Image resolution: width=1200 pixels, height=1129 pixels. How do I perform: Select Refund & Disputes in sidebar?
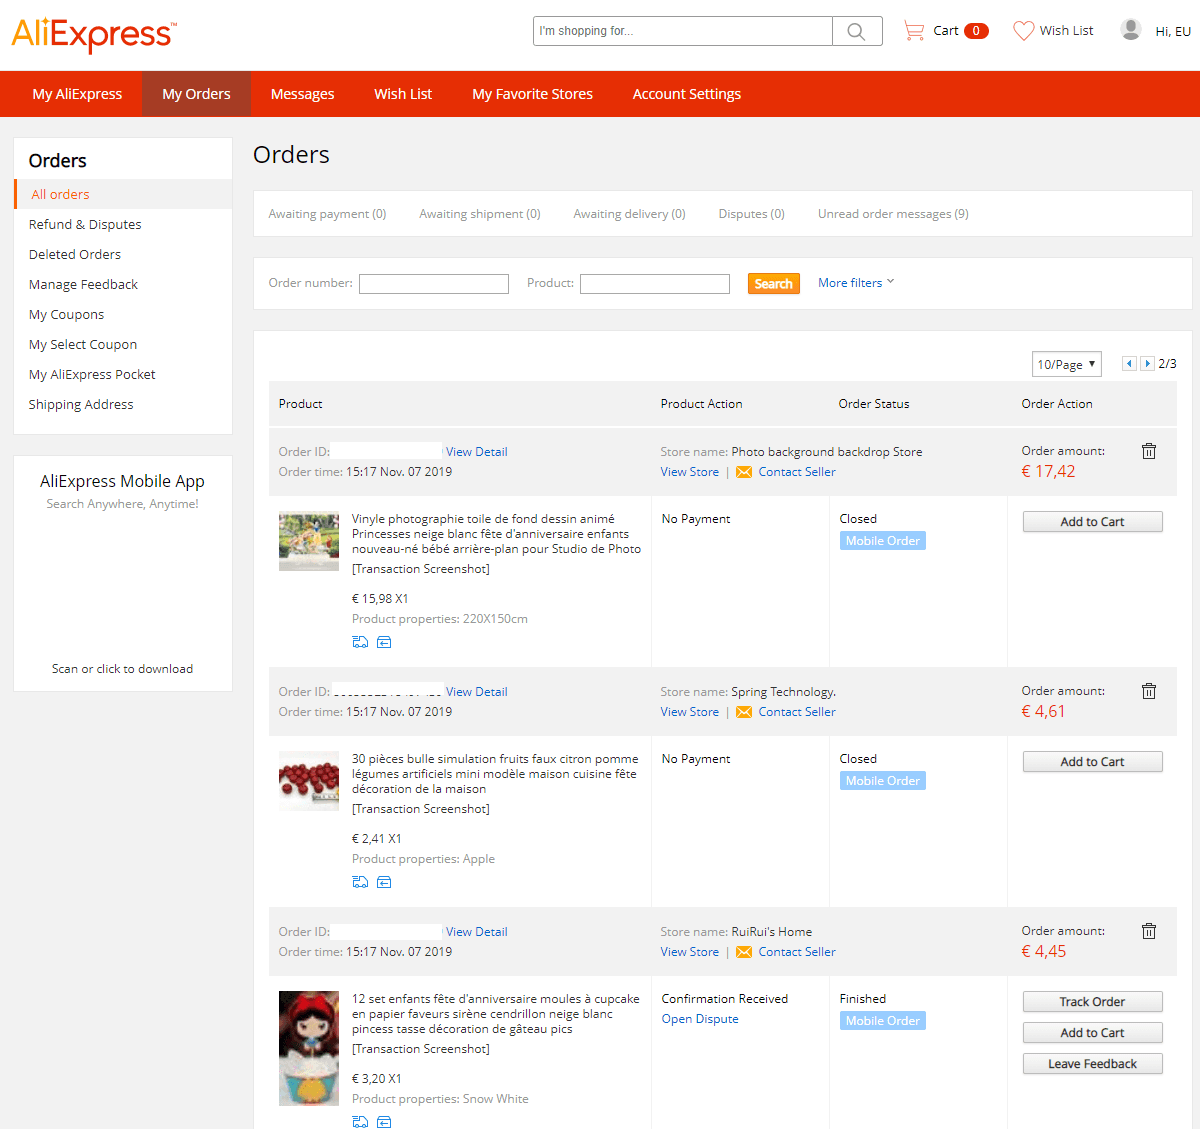tap(85, 224)
